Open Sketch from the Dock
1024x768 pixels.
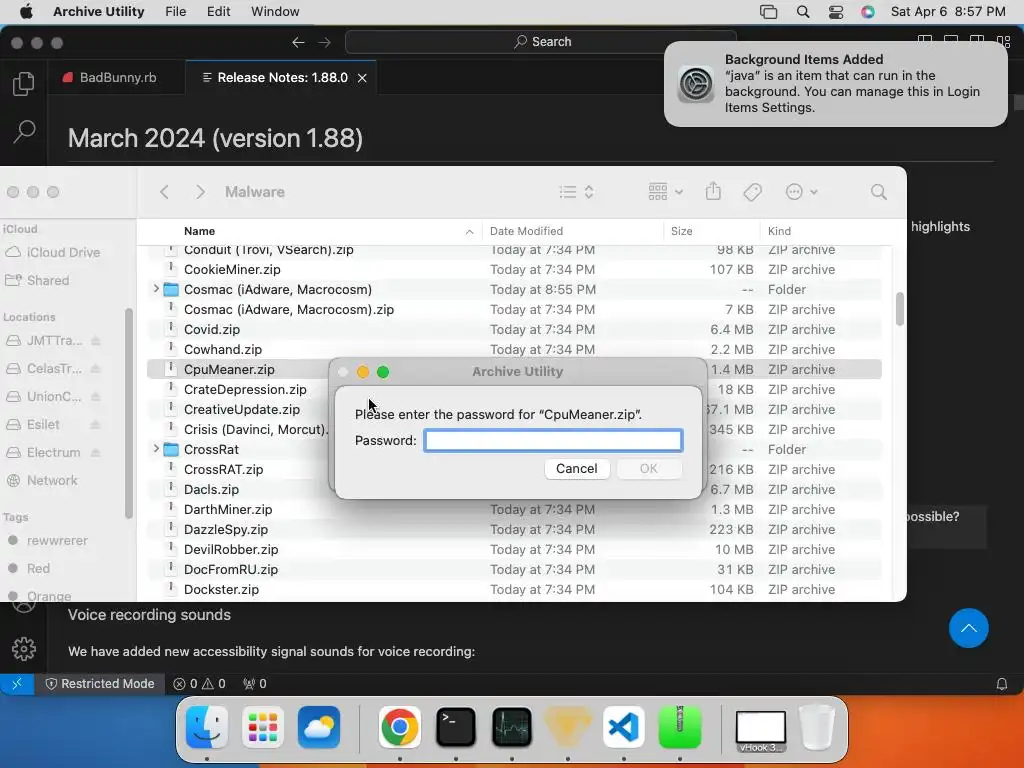(x=568, y=727)
